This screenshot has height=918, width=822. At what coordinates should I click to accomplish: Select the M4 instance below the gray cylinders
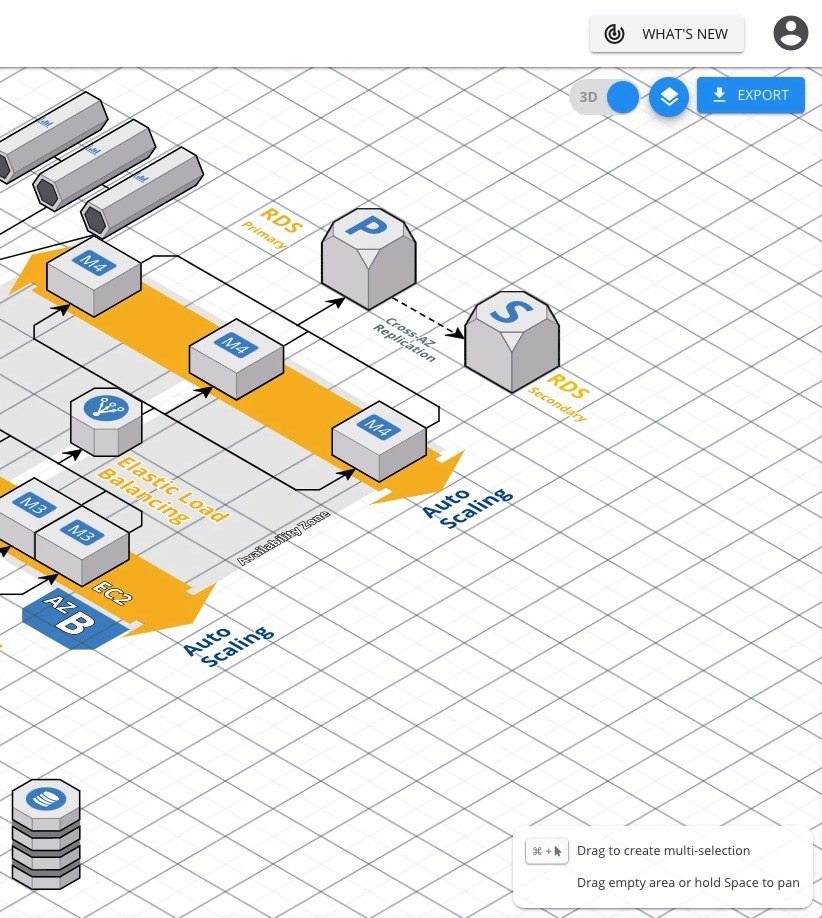[x=94, y=276]
